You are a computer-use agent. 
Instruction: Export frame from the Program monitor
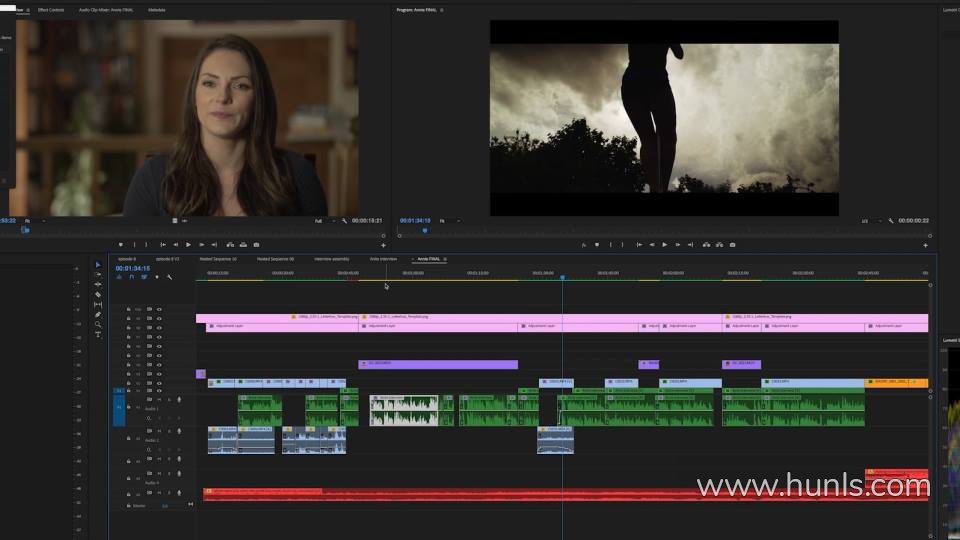[x=733, y=245]
